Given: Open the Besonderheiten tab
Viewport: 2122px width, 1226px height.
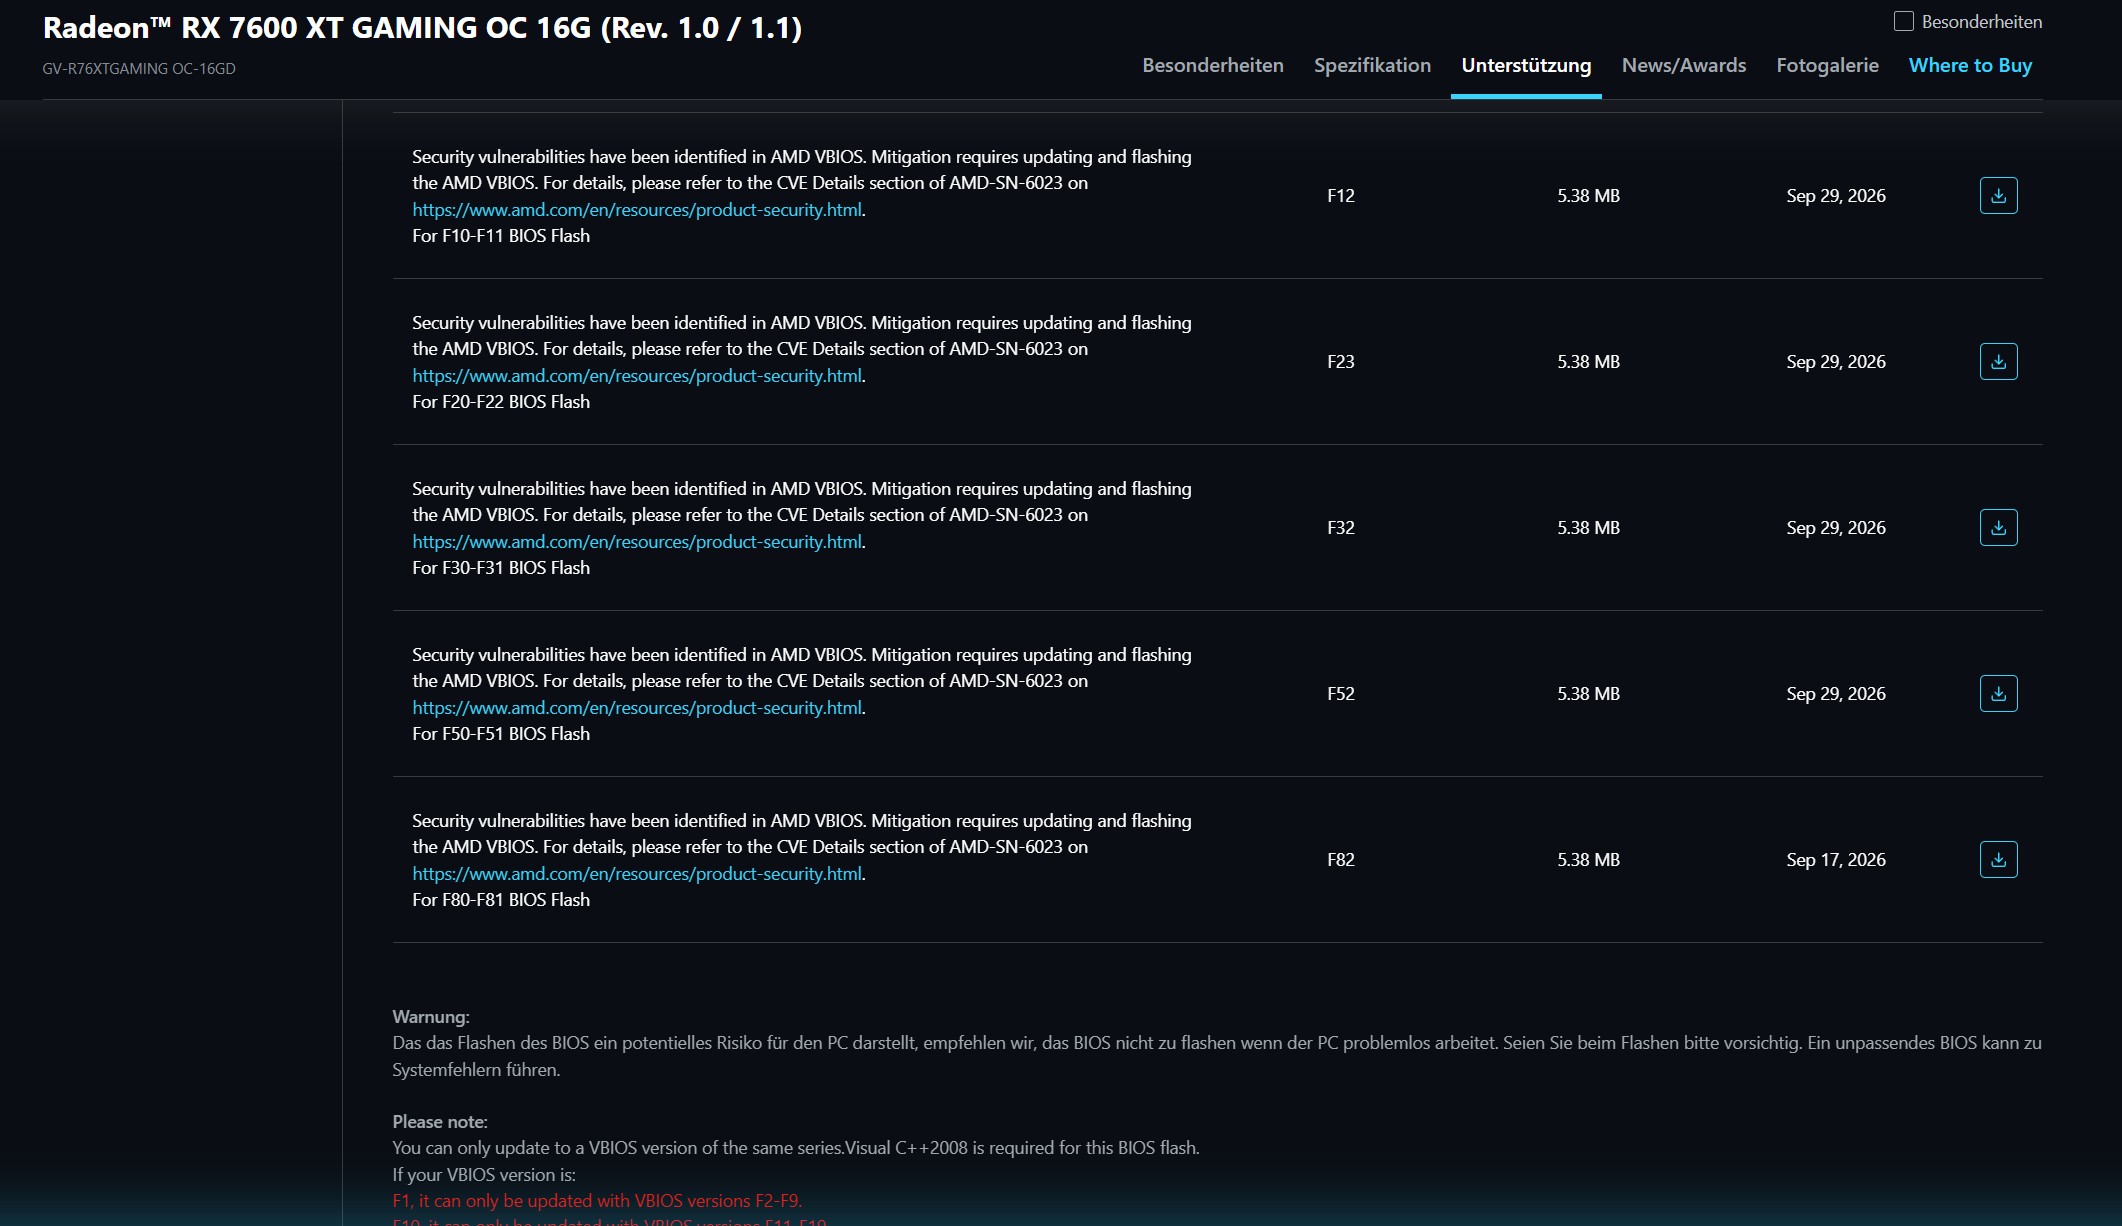Looking at the screenshot, I should 1213,65.
